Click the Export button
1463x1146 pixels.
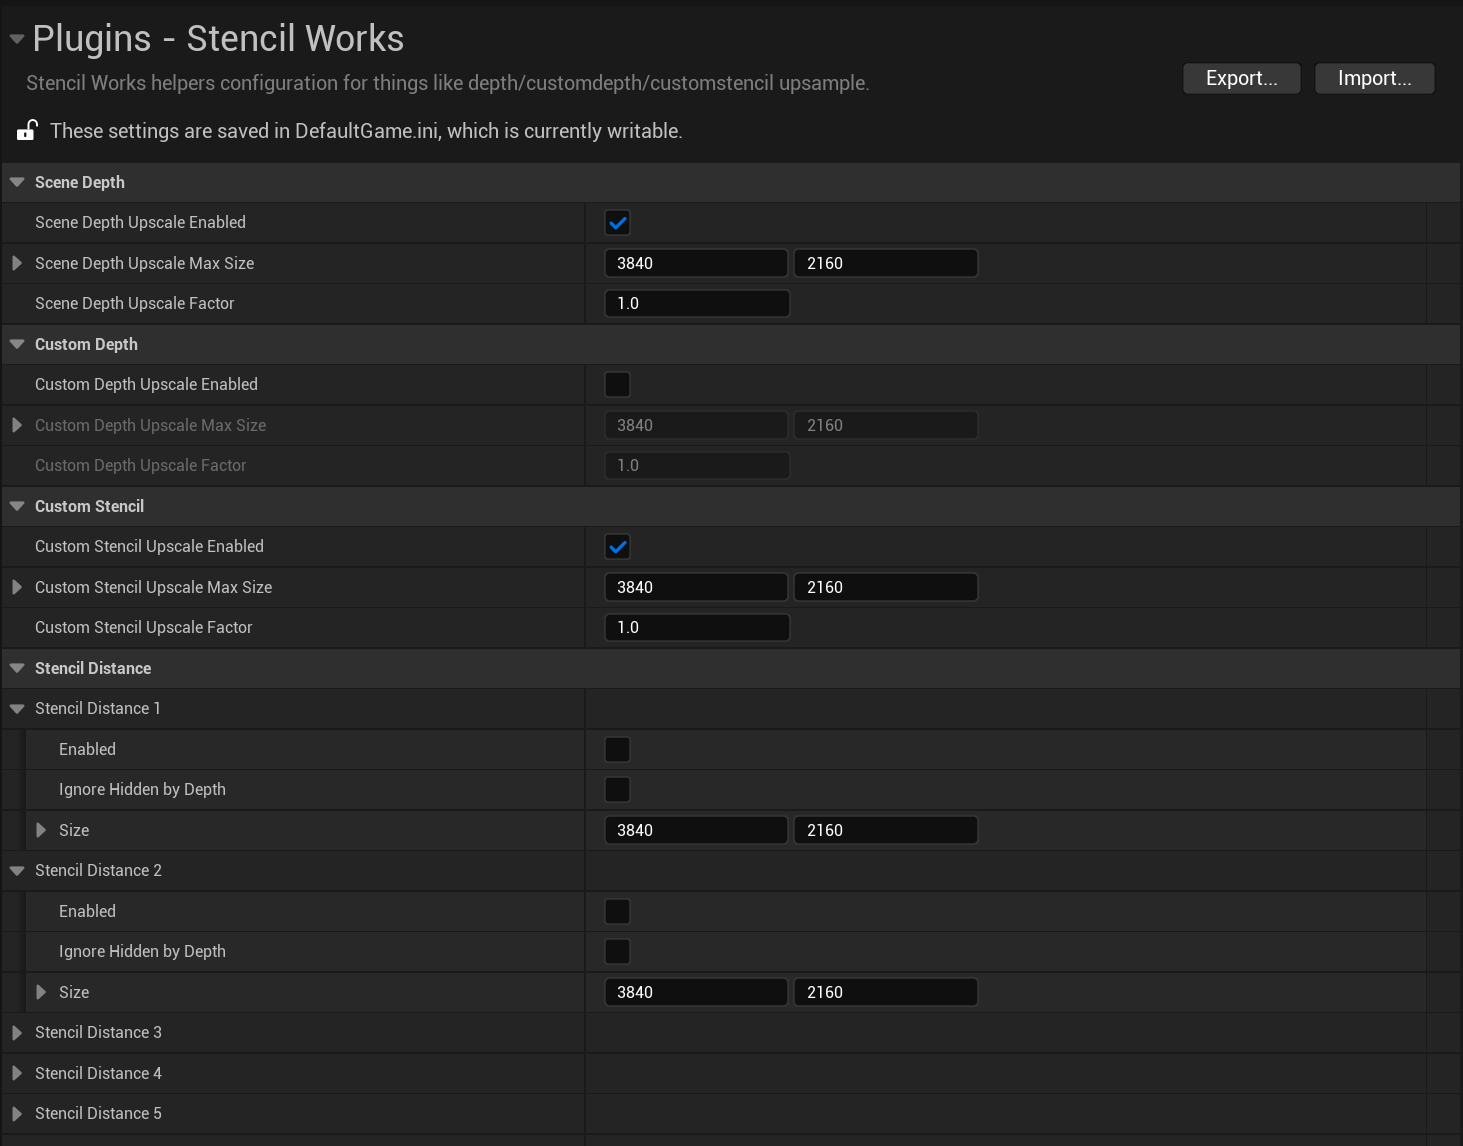pos(1241,78)
